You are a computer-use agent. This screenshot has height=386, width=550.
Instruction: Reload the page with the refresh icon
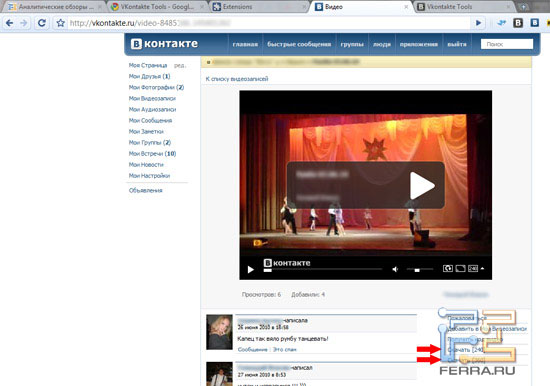click(42, 23)
